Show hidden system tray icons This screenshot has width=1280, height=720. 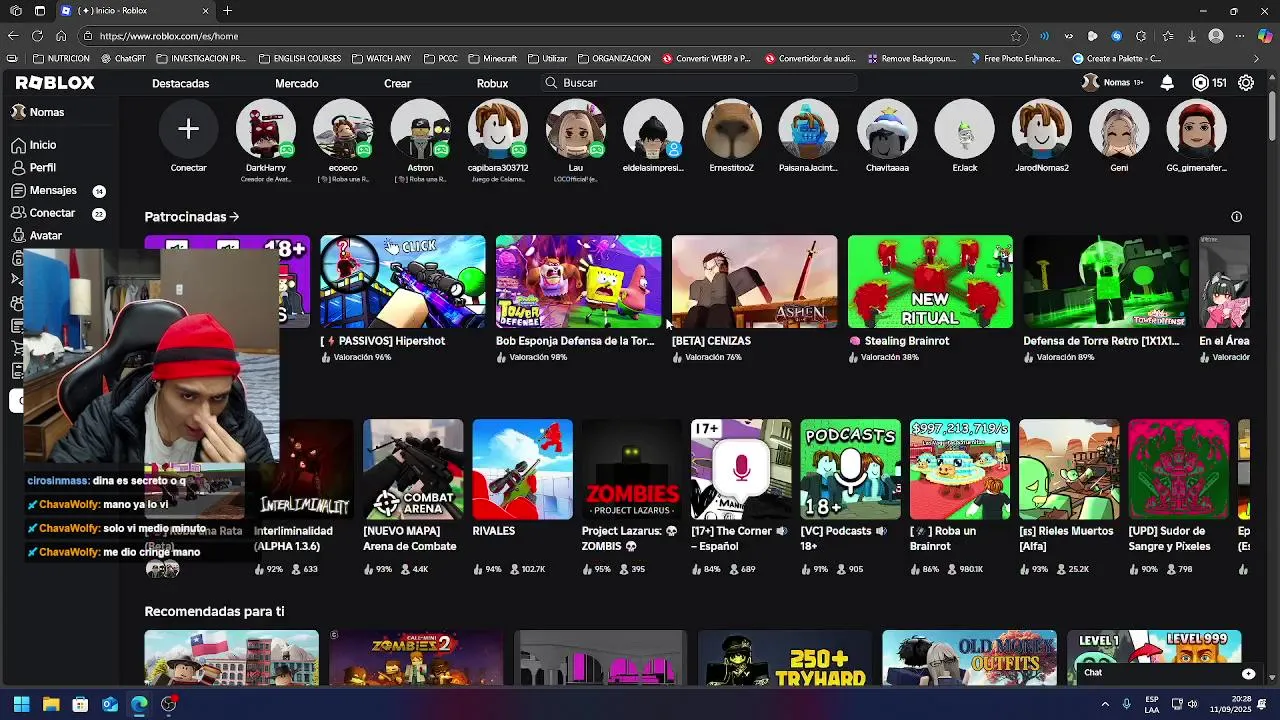pos(1105,704)
